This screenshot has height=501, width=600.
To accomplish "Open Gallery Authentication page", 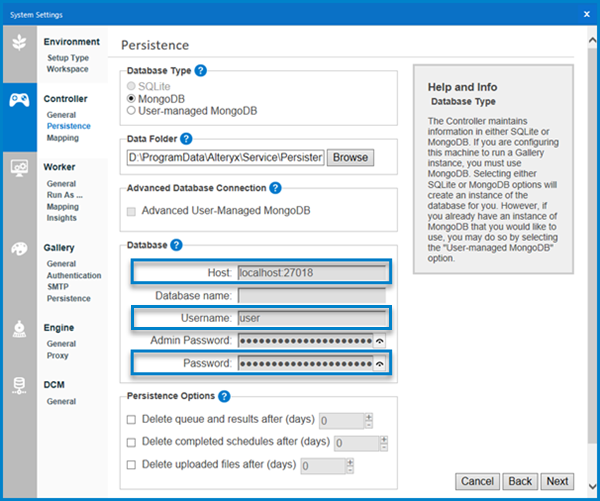I will (x=74, y=276).
